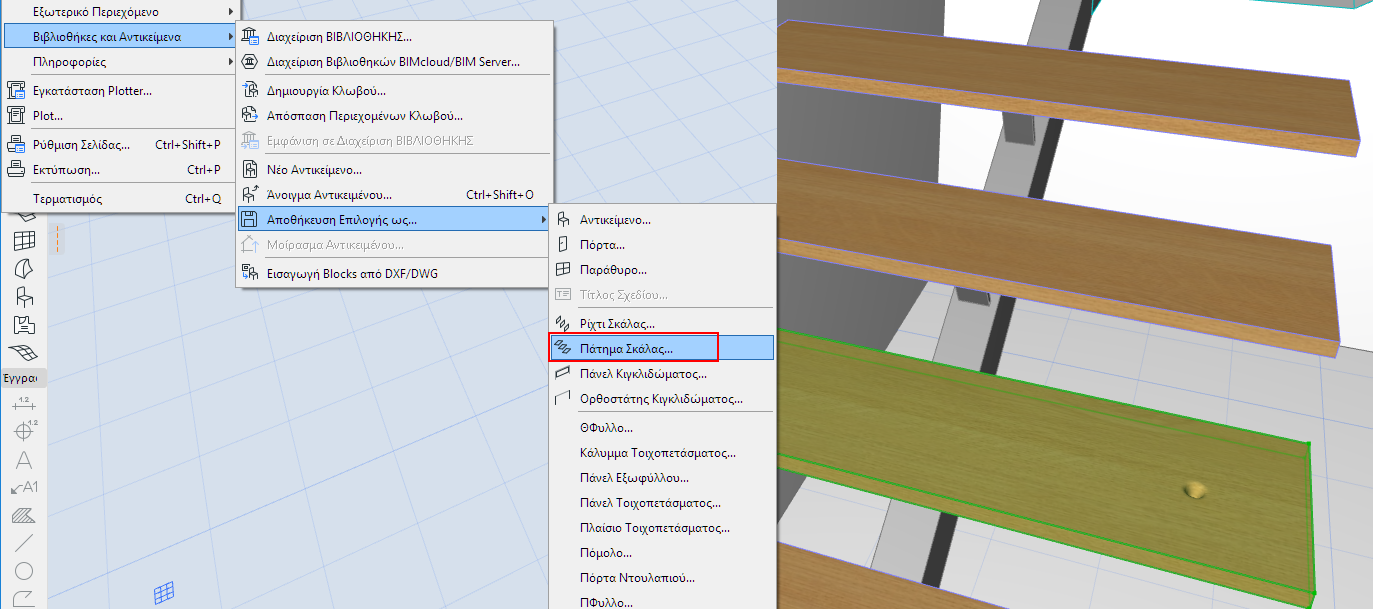
Task: Click the Ctrl+P shortcut text
Action: coord(204,170)
